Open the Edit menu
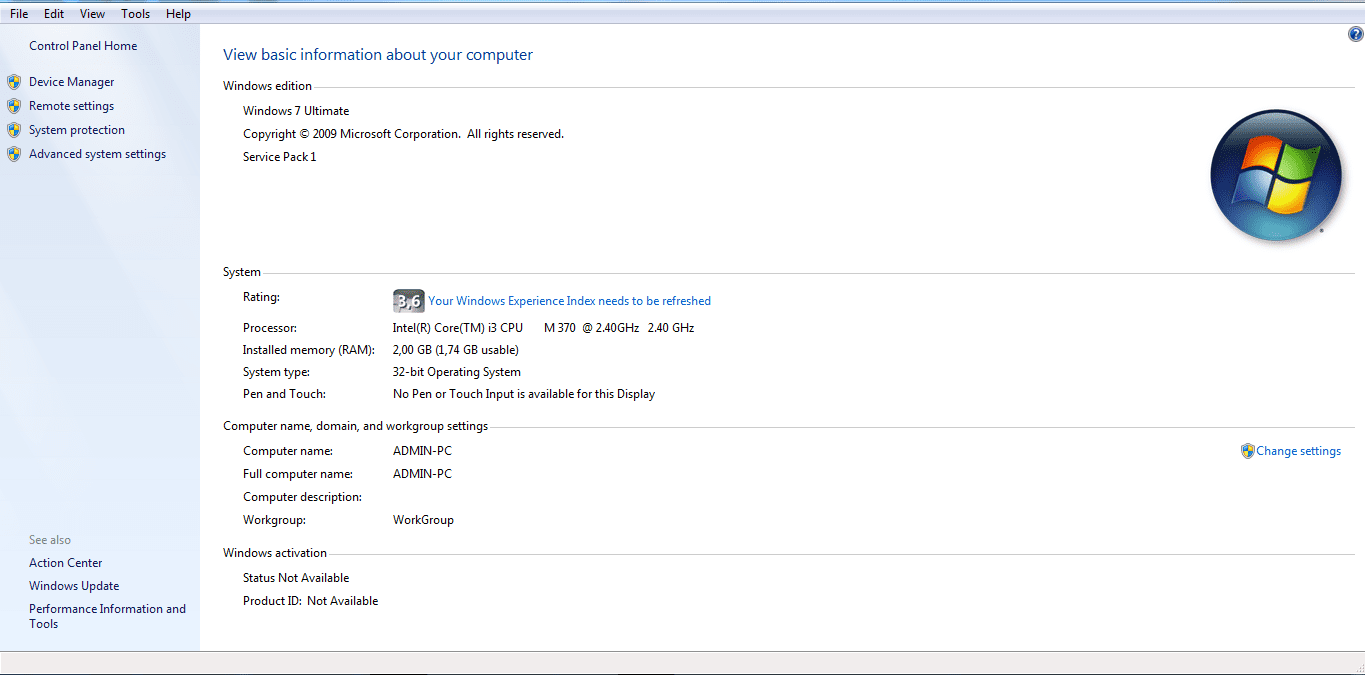This screenshot has height=675, width=1365. click(54, 14)
